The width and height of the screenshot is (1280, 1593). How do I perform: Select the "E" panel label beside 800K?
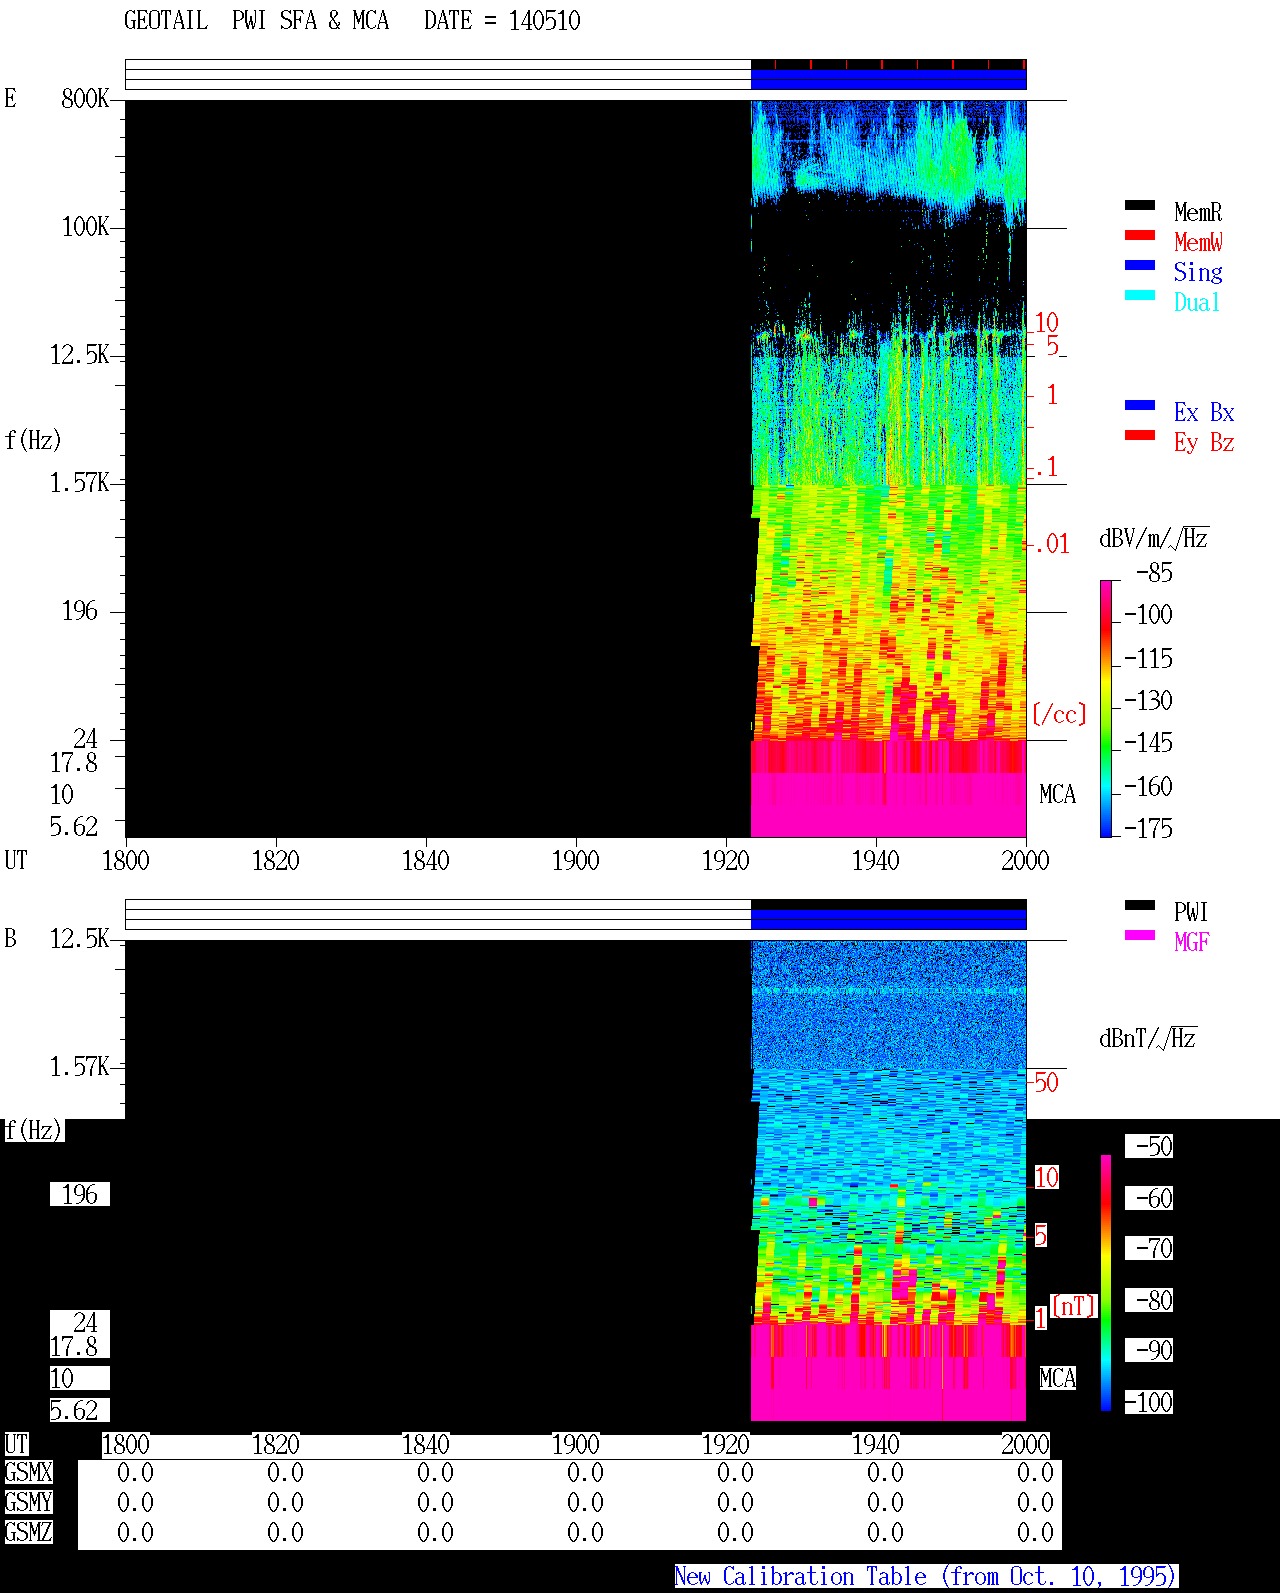[10, 98]
